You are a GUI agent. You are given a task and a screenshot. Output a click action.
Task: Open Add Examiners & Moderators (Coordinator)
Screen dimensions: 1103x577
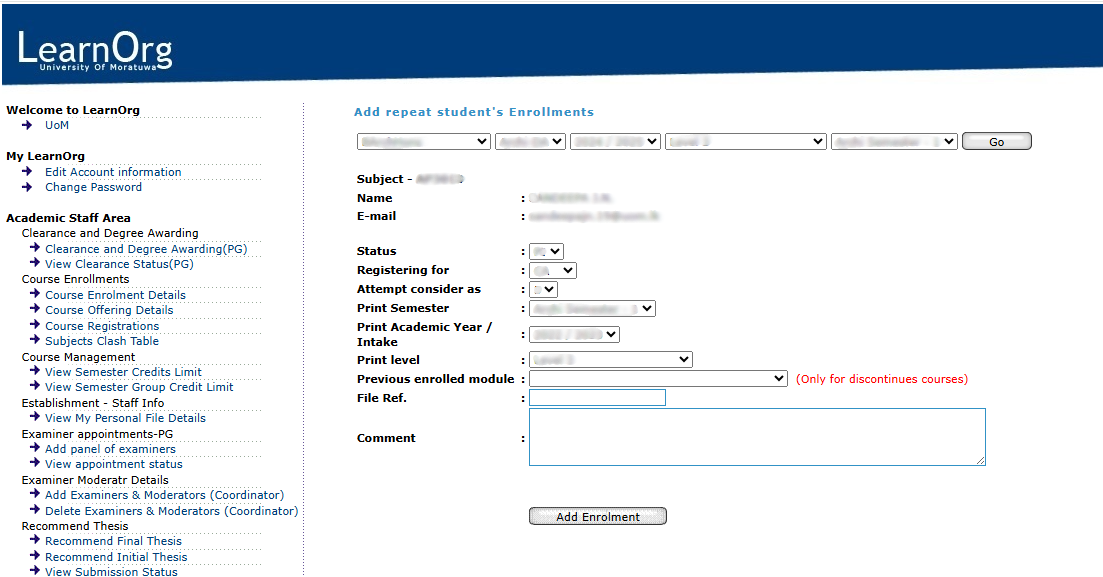click(x=165, y=495)
